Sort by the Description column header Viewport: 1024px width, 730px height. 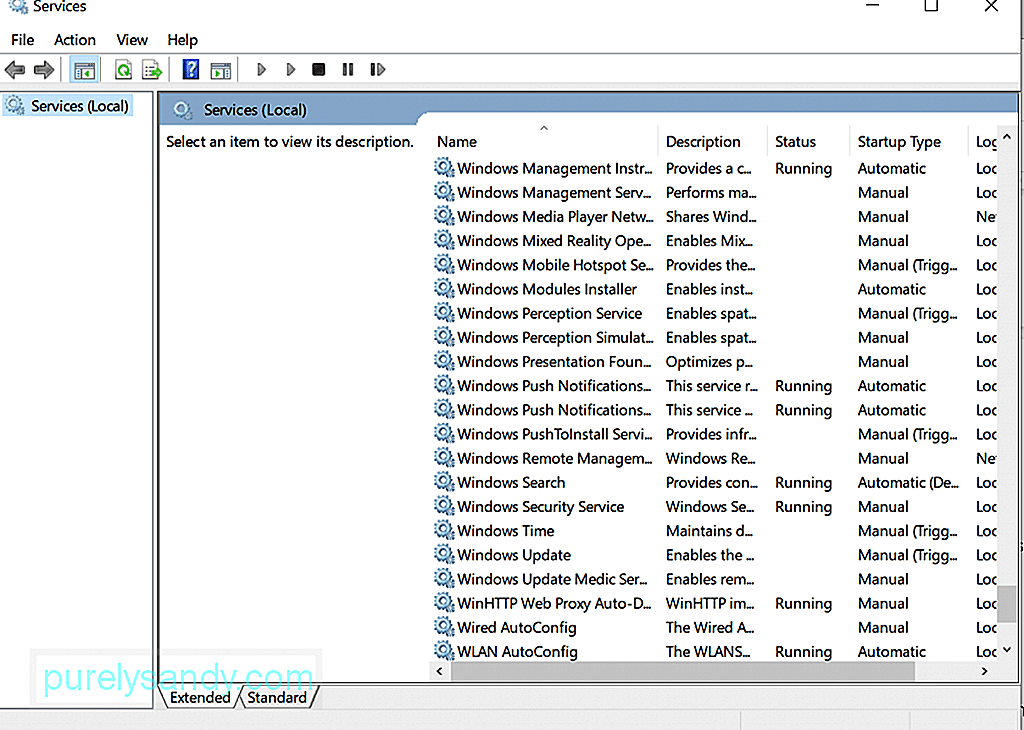(712, 141)
